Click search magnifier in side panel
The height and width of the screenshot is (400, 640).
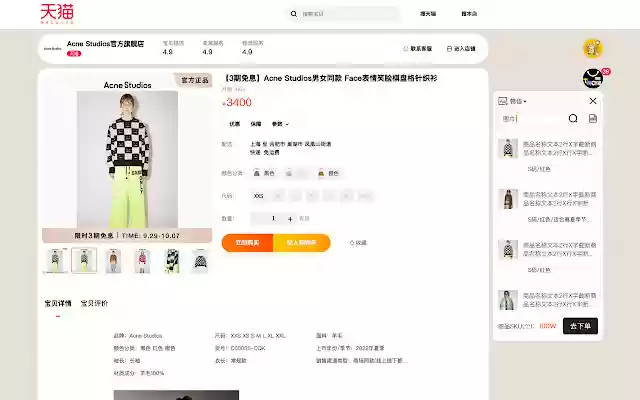pyautogui.click(x=573, y=118)
